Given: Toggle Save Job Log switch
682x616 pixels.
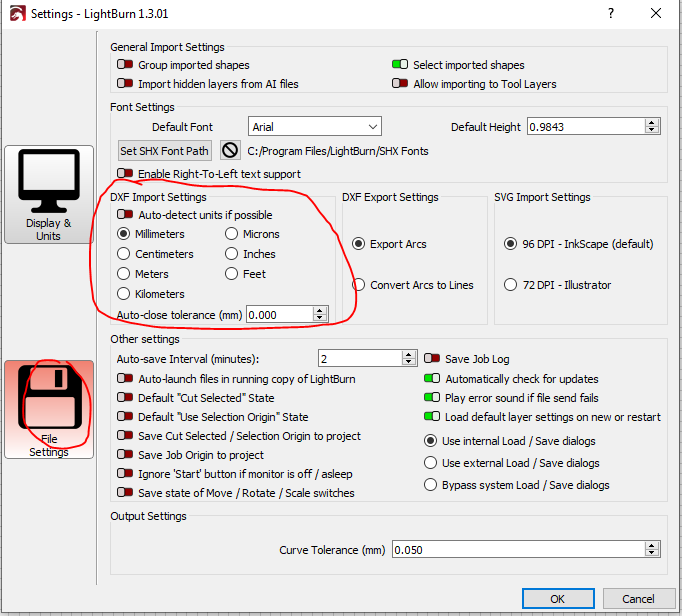Looking at the screenshot, I should [x=432, y=358].
